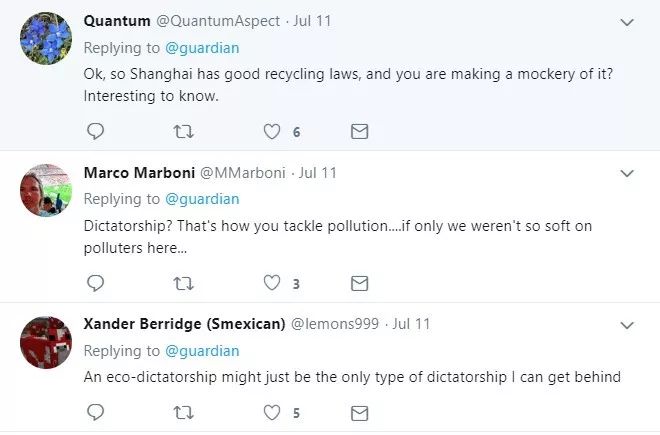Viewport: 660px width, 435px height.
Task: Reply to Quantum's tweet
Action: pos(96,131)
